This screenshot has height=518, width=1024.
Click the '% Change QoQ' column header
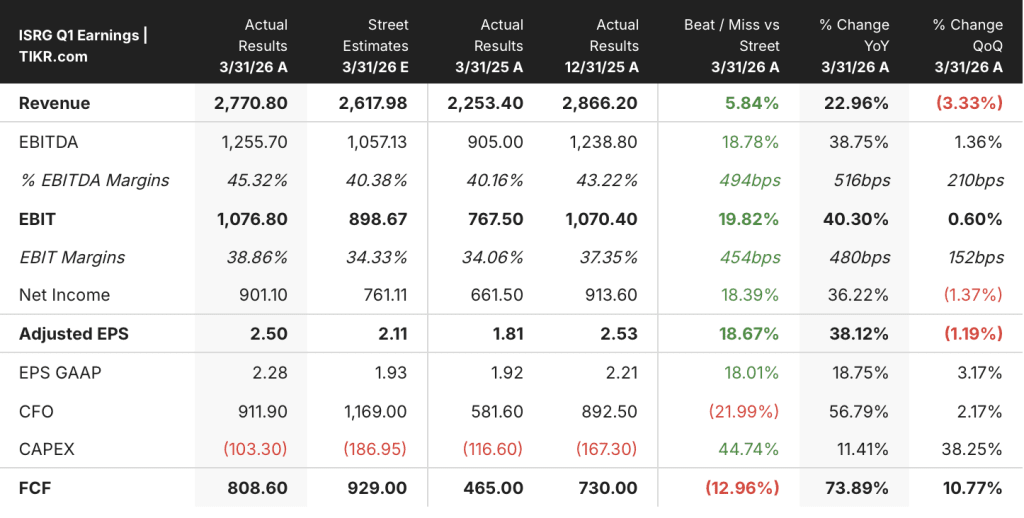[x=968, y=46]
